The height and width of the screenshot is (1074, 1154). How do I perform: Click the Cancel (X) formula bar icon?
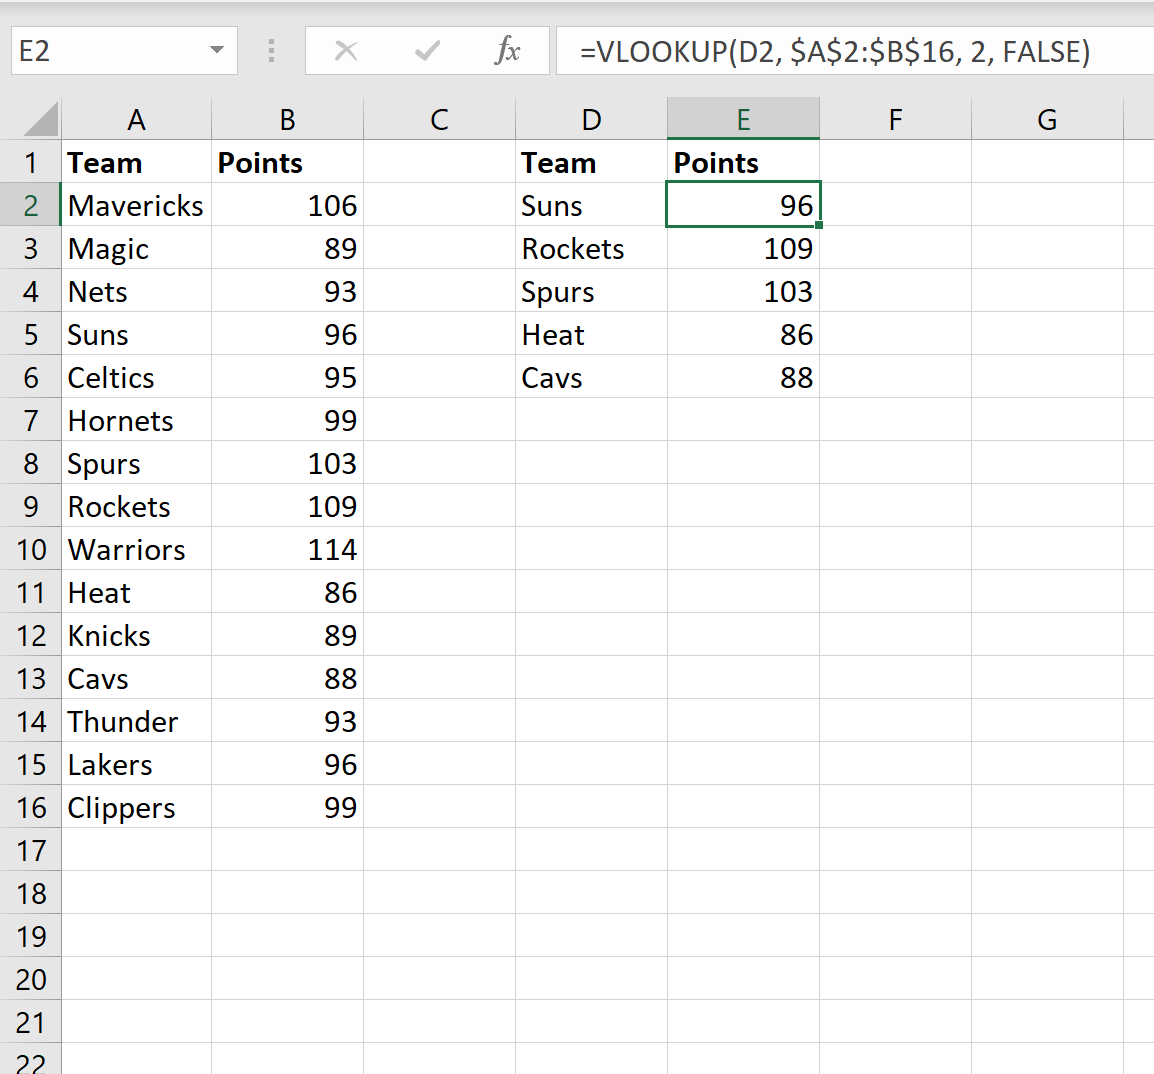(x=346, y=51)
